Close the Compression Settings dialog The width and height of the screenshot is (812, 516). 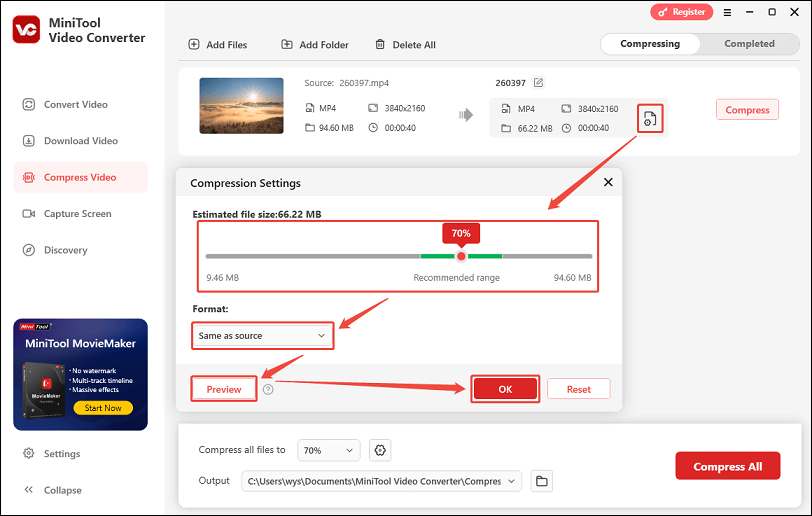click(x=608, y=182)
